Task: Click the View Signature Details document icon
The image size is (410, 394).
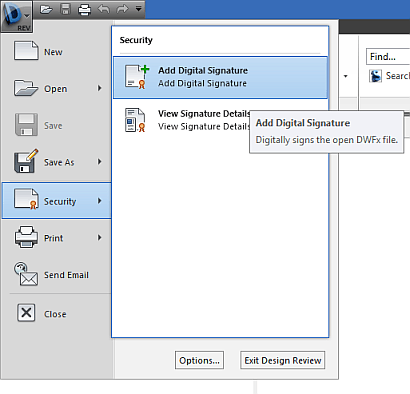Action: tap(135, 120)
